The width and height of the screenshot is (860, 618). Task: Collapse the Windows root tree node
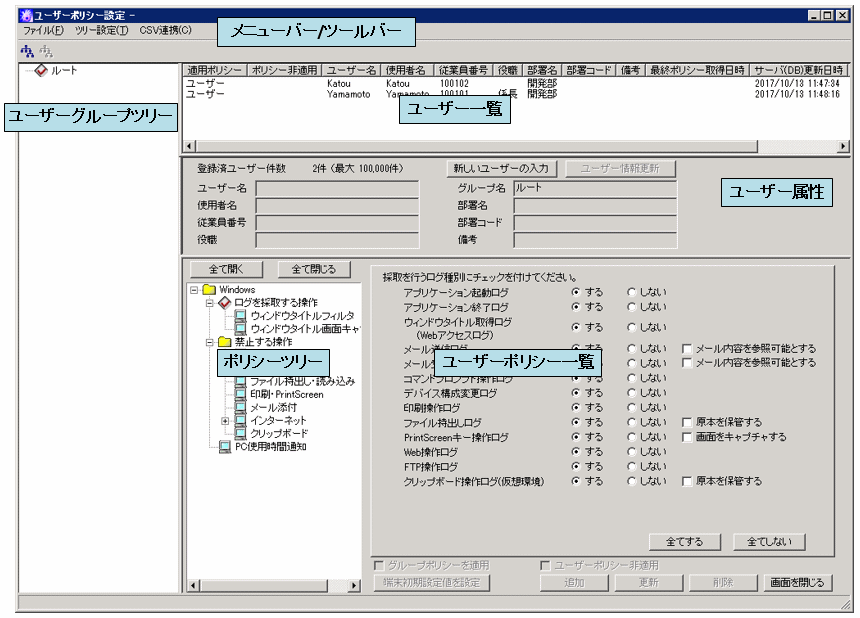point(193,291)
